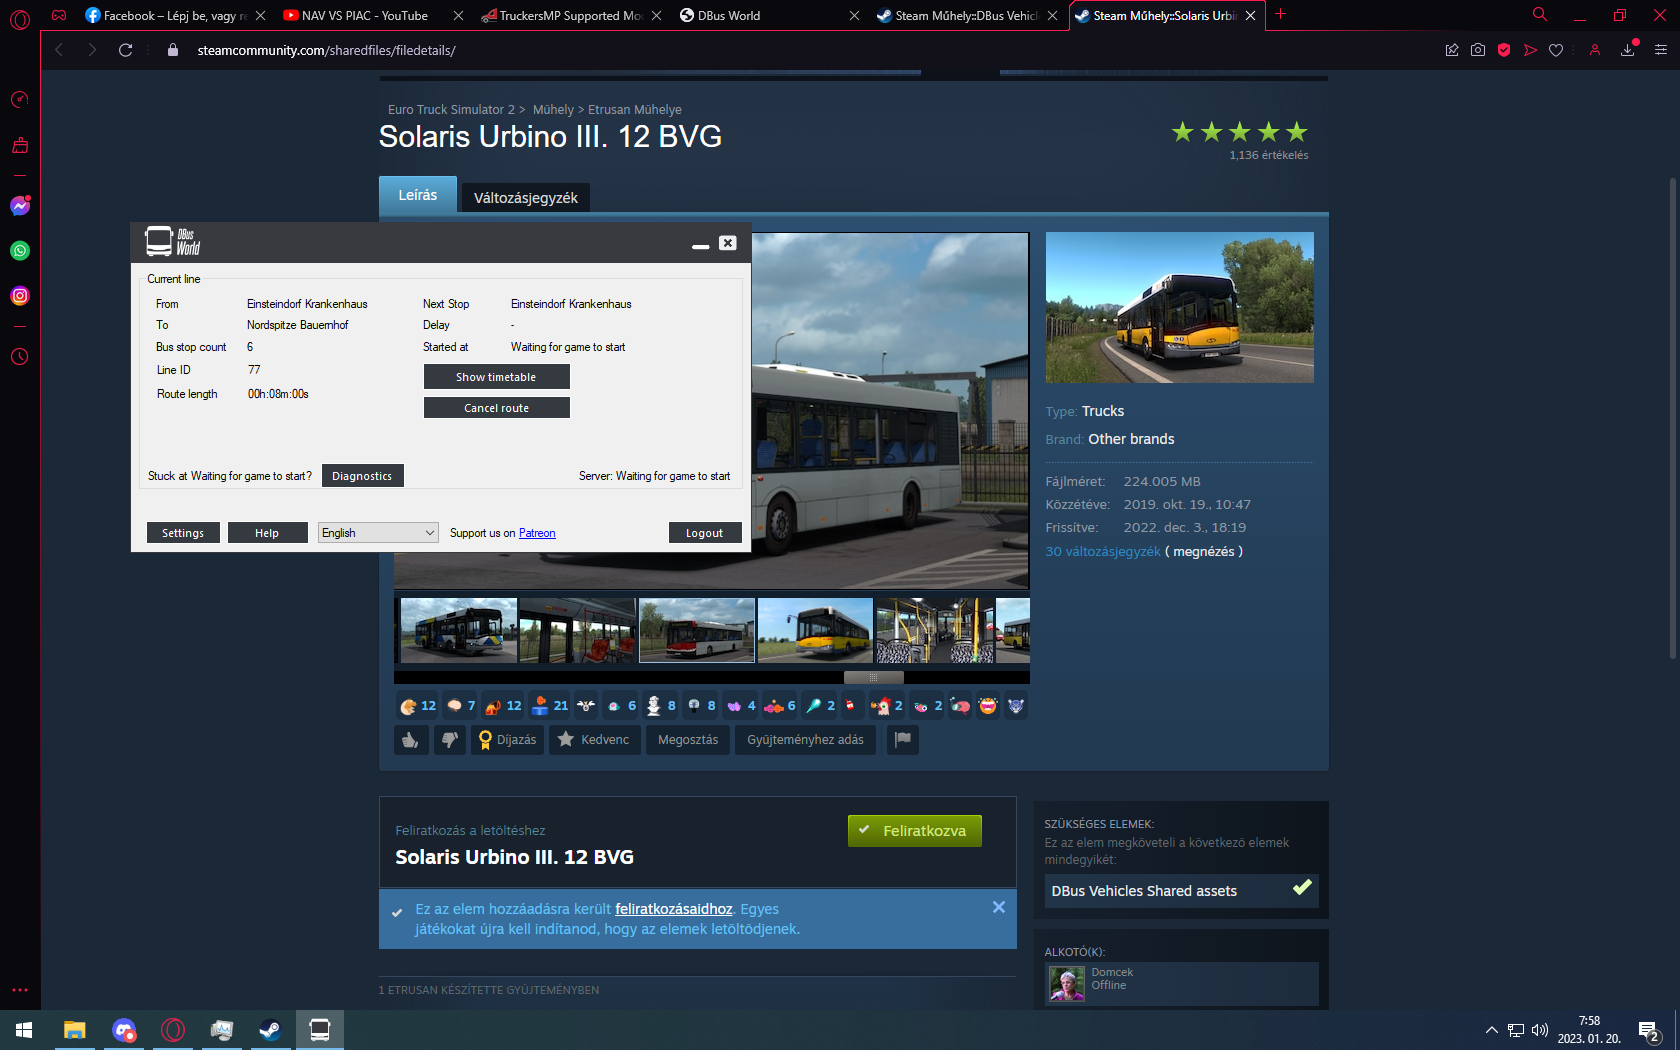Add item to Kedvenc favorites
Screen dimensions: 1680x1050
pos(594,740)
